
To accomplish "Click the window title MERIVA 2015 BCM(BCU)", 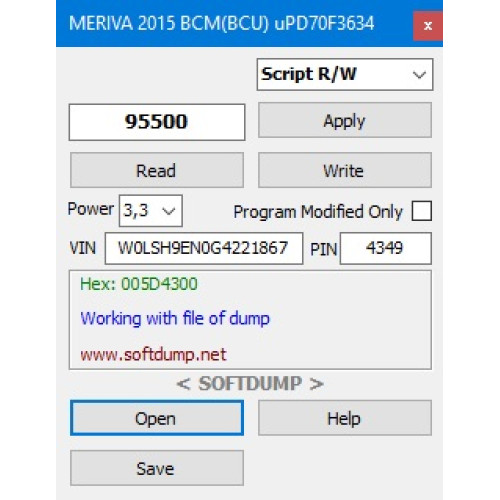I will 221,24.
